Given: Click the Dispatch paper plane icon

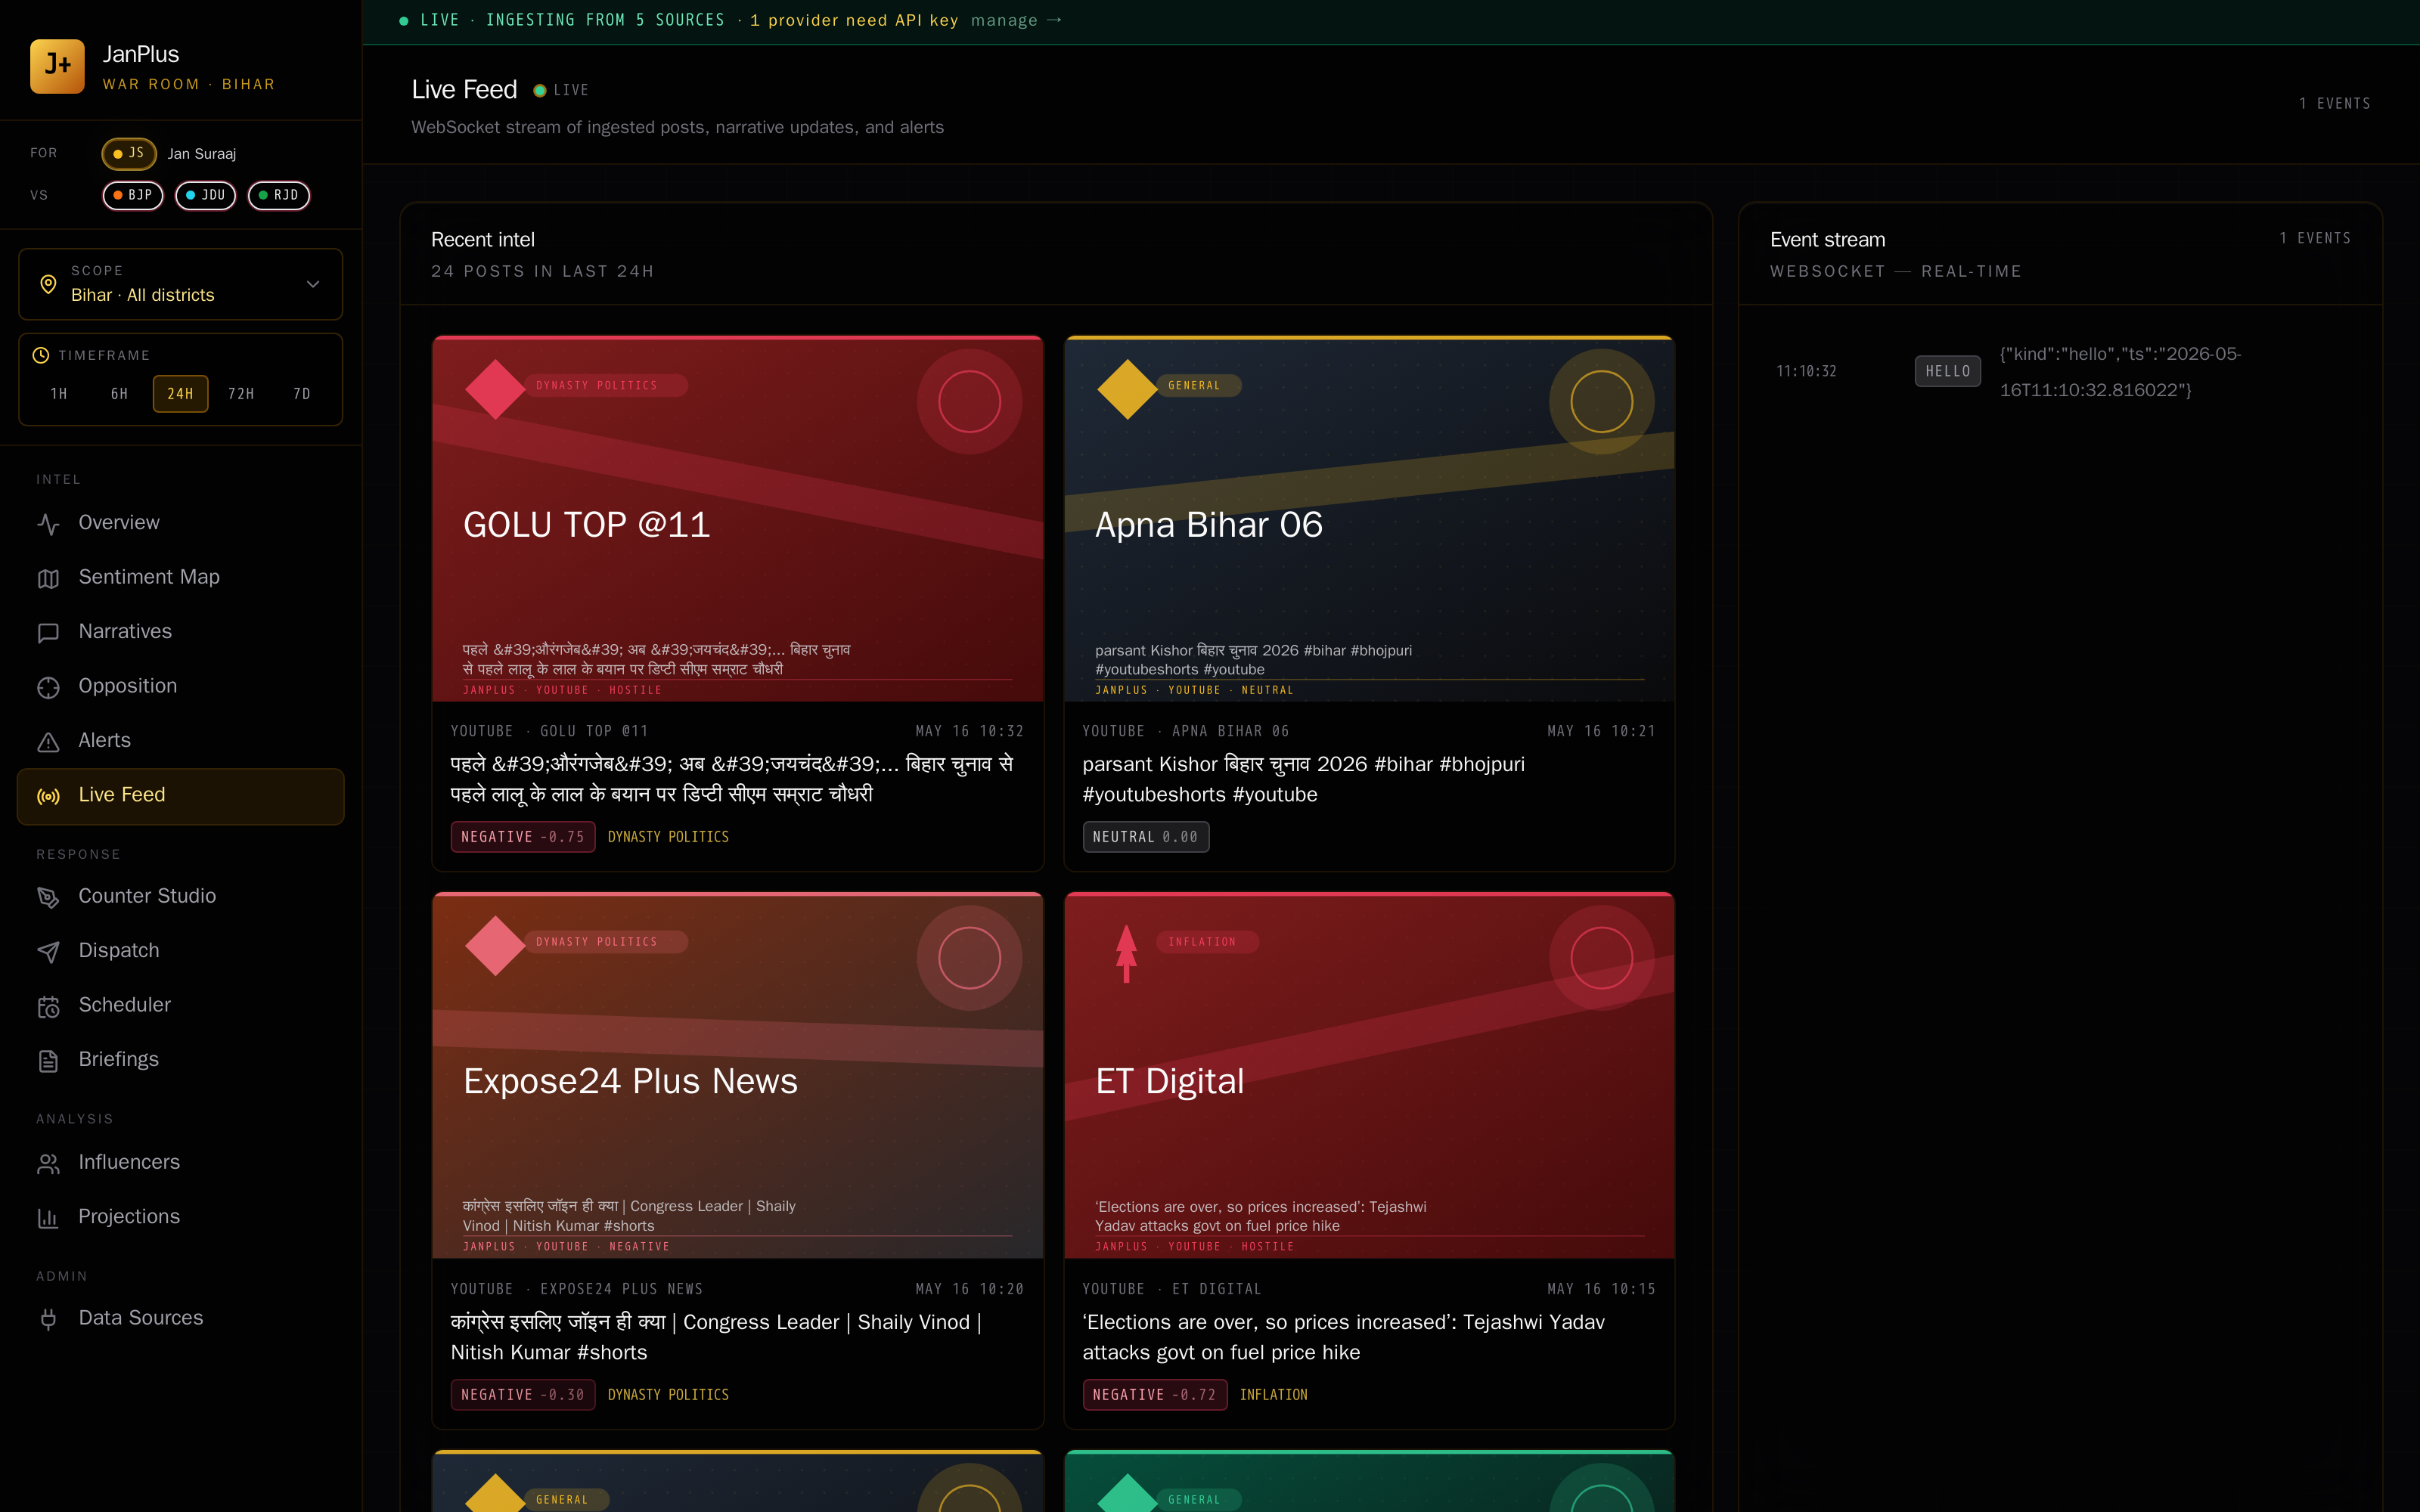Looking at the screenshot, I should pos(48,951).
